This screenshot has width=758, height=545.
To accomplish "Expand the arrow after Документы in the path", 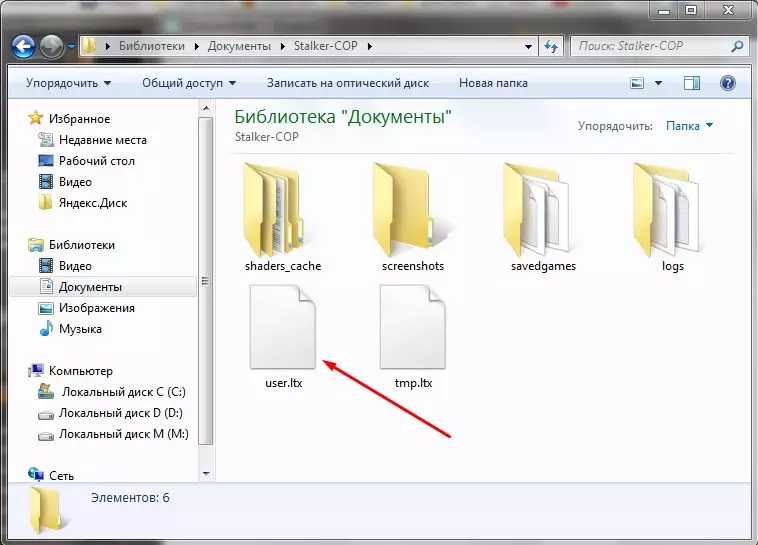I will click(283, 46).
